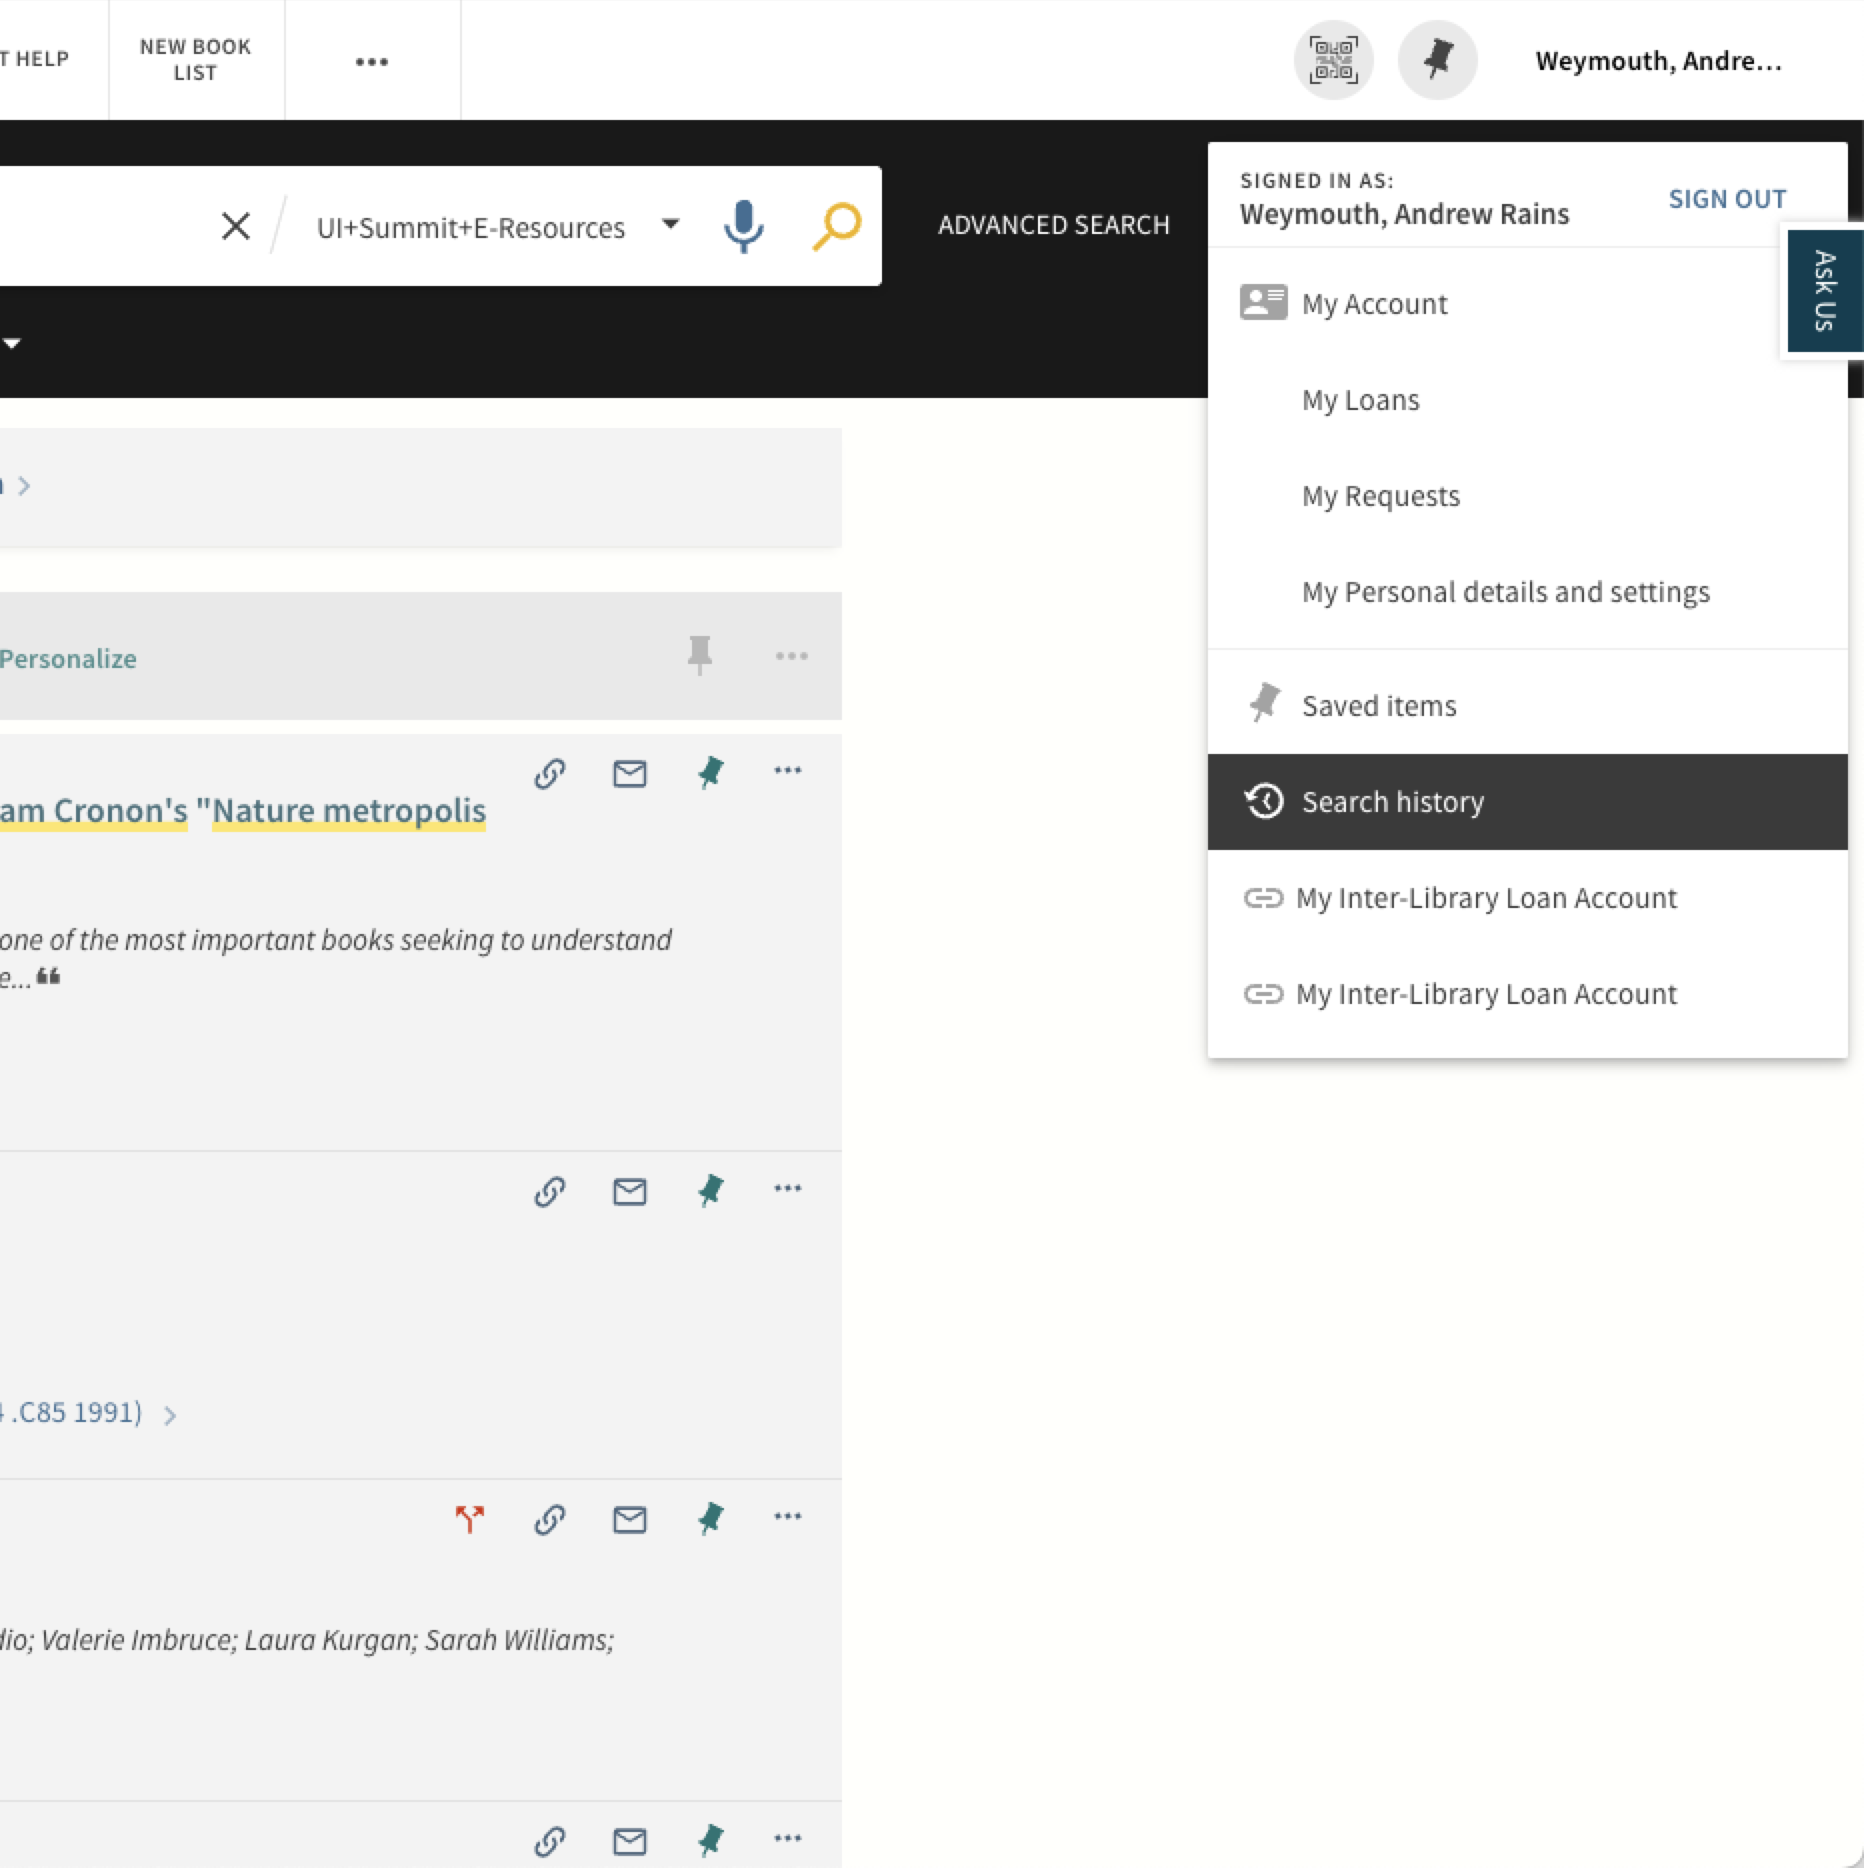Click the quotation-mark icon after the snippet
The height and width of the screenshot is (1868, 1868).
click(48, 977)
